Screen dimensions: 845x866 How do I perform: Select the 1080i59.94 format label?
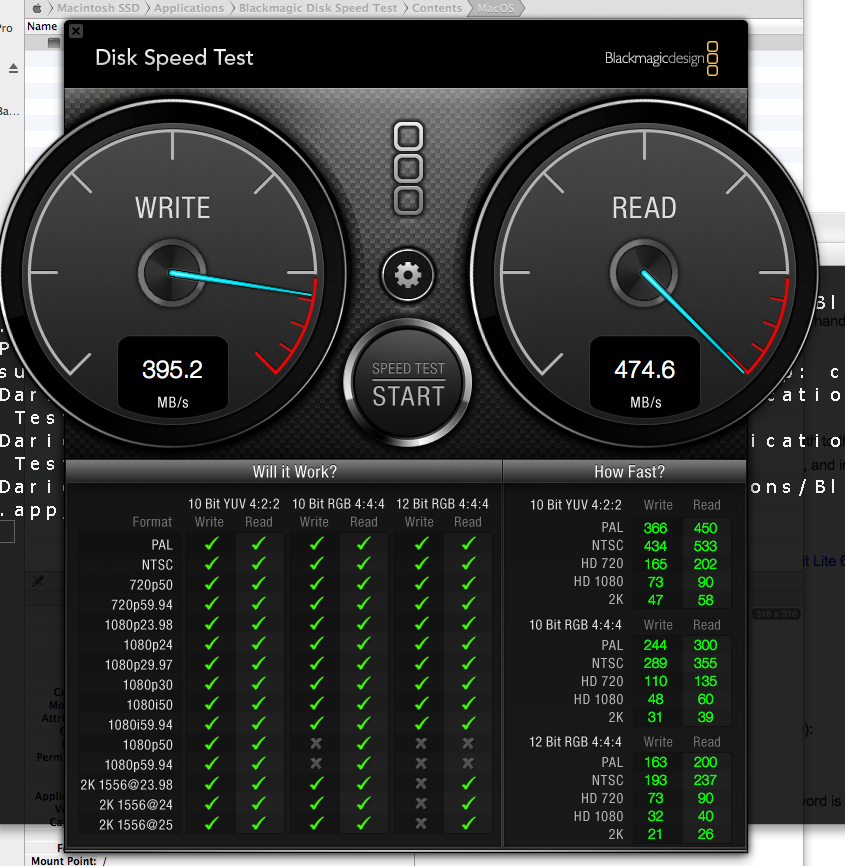(140, 725)
